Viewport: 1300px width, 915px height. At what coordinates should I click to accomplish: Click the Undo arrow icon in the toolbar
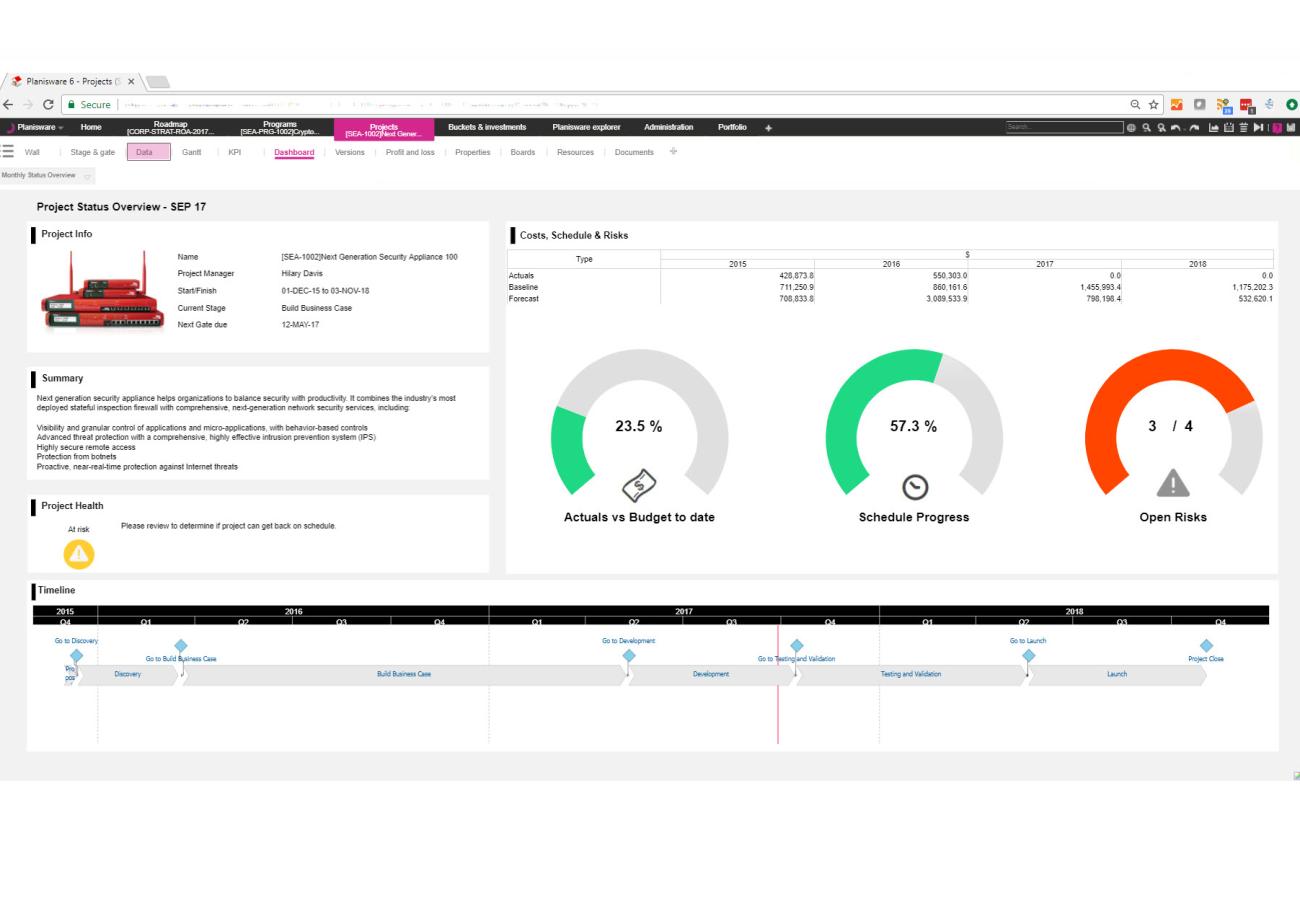1176,129
